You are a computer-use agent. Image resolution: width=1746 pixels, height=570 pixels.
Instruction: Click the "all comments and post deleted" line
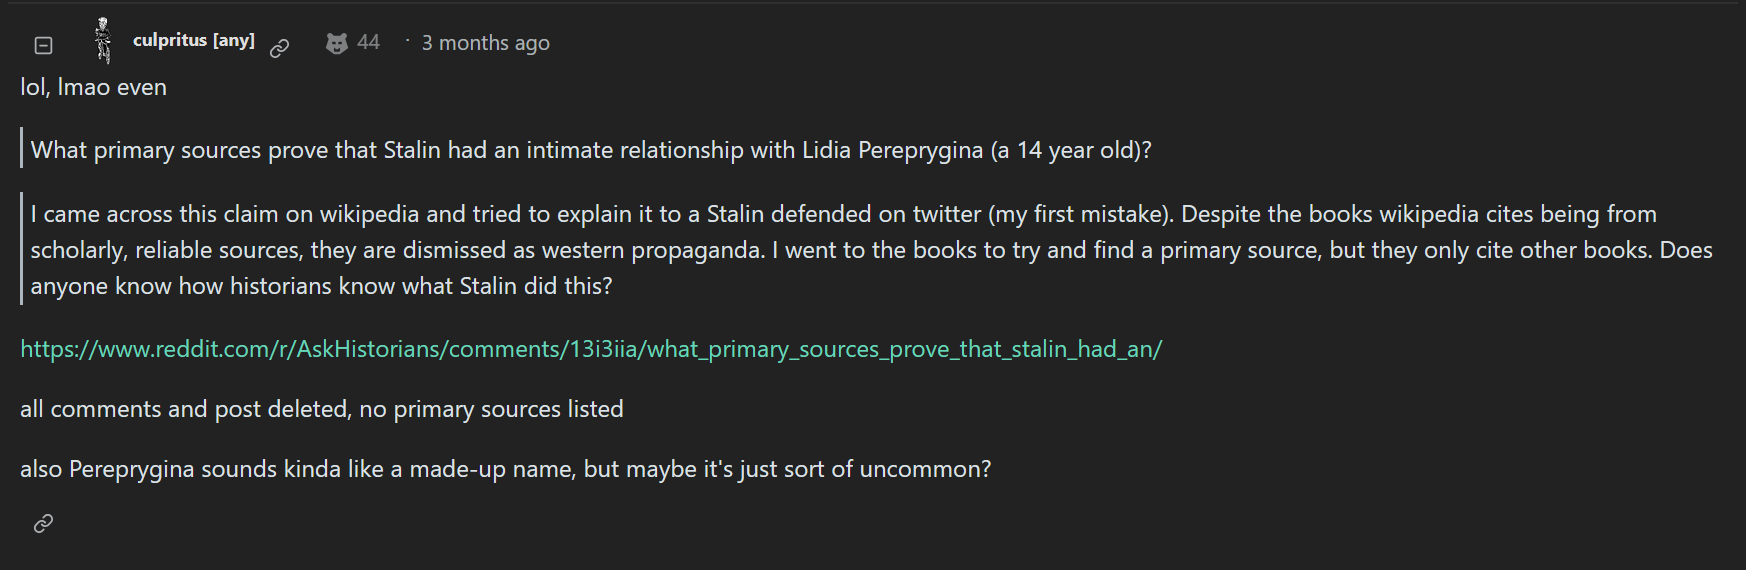coord(322,409)
